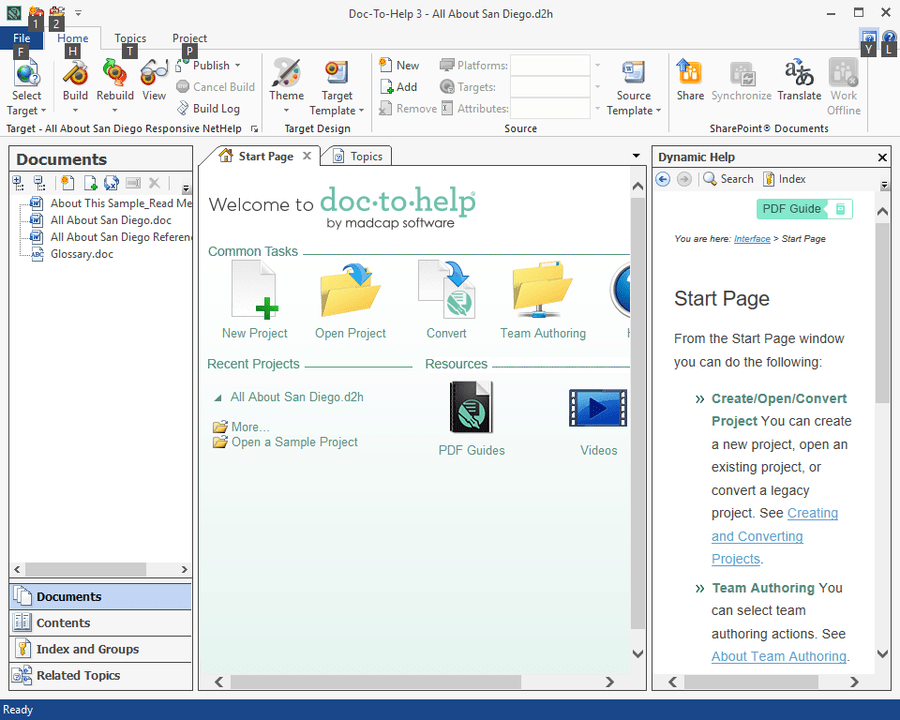900x720 pixels.
Task: Click the Rebuild icon
Action: pyautogui.click(x=114, y=73)
